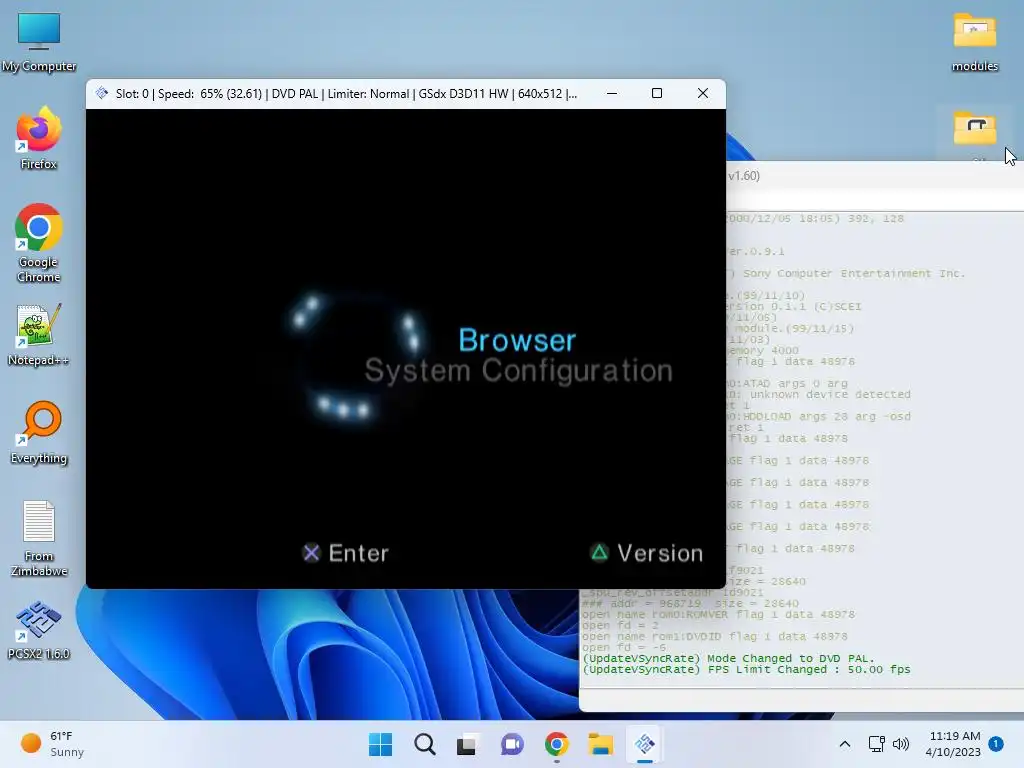Open the Everything search desktop shortcut

coord(39,432)
